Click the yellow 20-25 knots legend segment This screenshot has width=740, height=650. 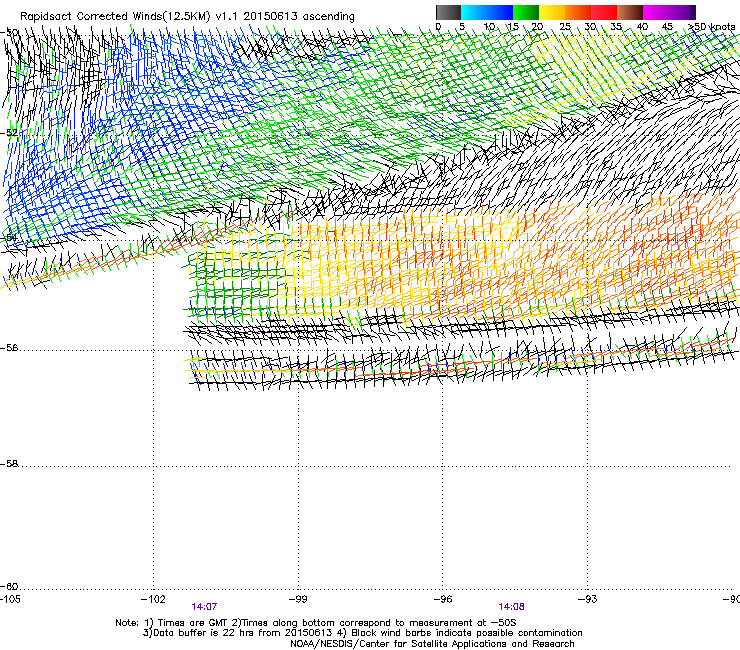point(552,12)
